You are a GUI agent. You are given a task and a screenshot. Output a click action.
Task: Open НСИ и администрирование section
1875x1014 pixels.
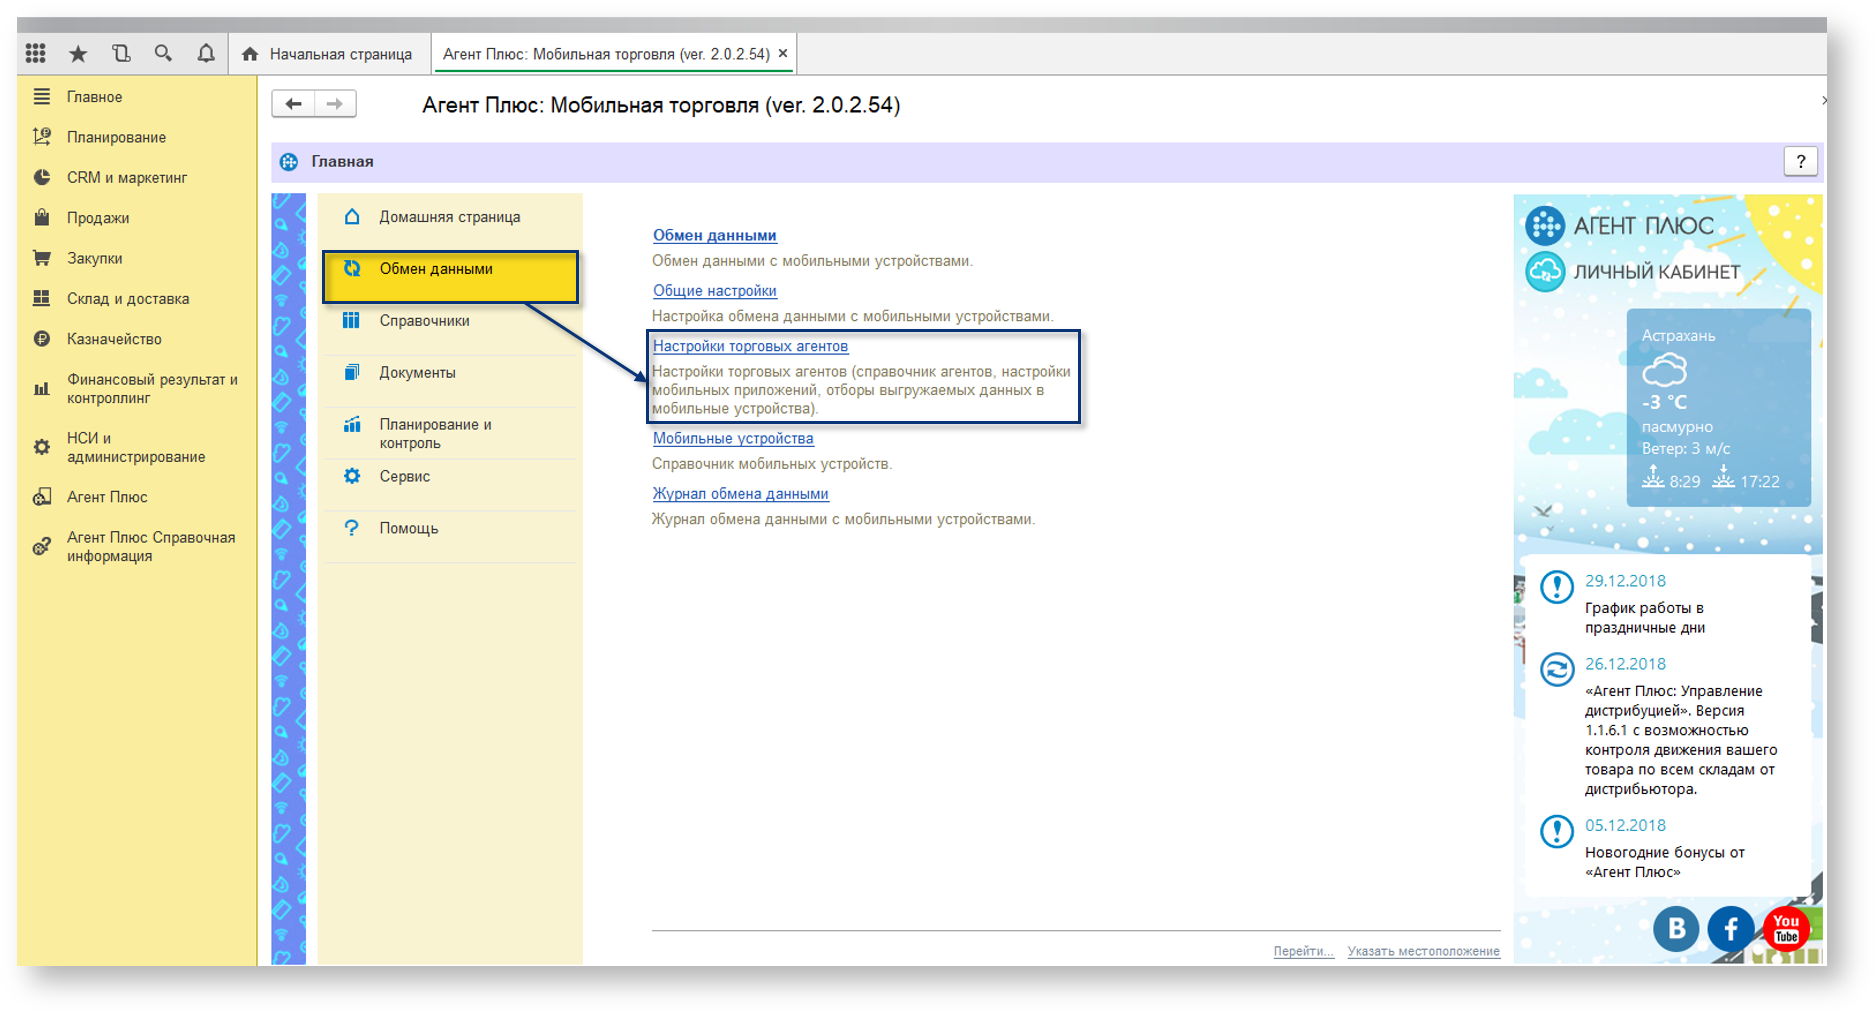[x=137, y=447]
